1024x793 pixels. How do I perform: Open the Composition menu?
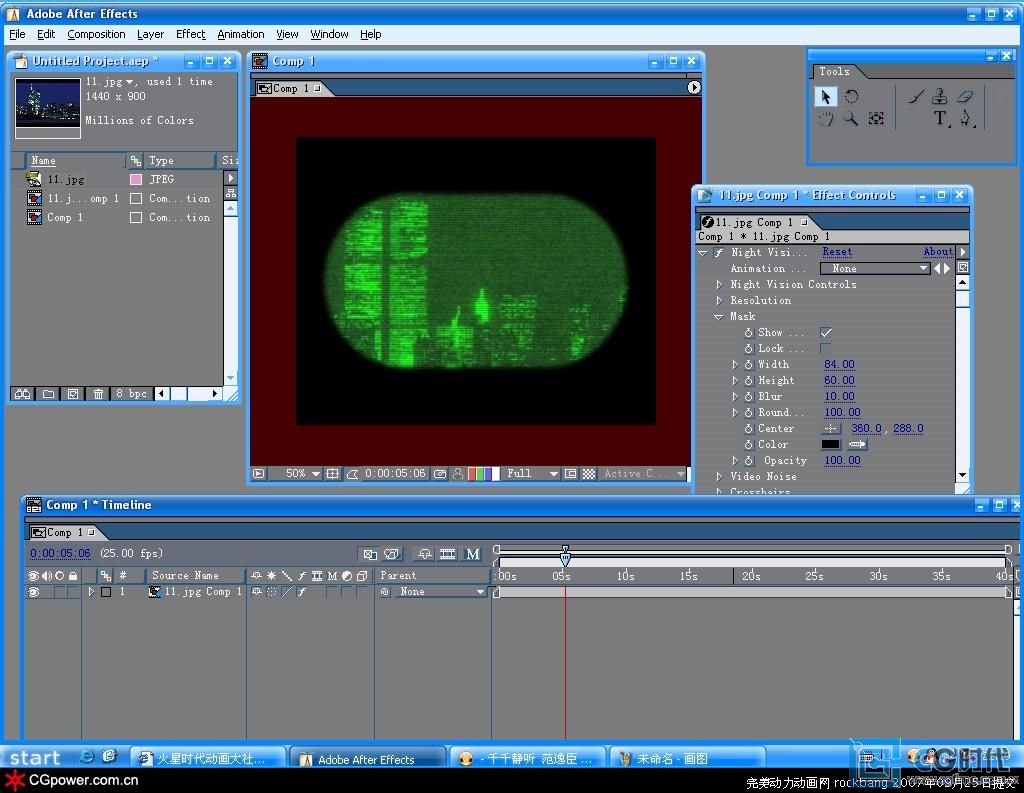(96, 34)
